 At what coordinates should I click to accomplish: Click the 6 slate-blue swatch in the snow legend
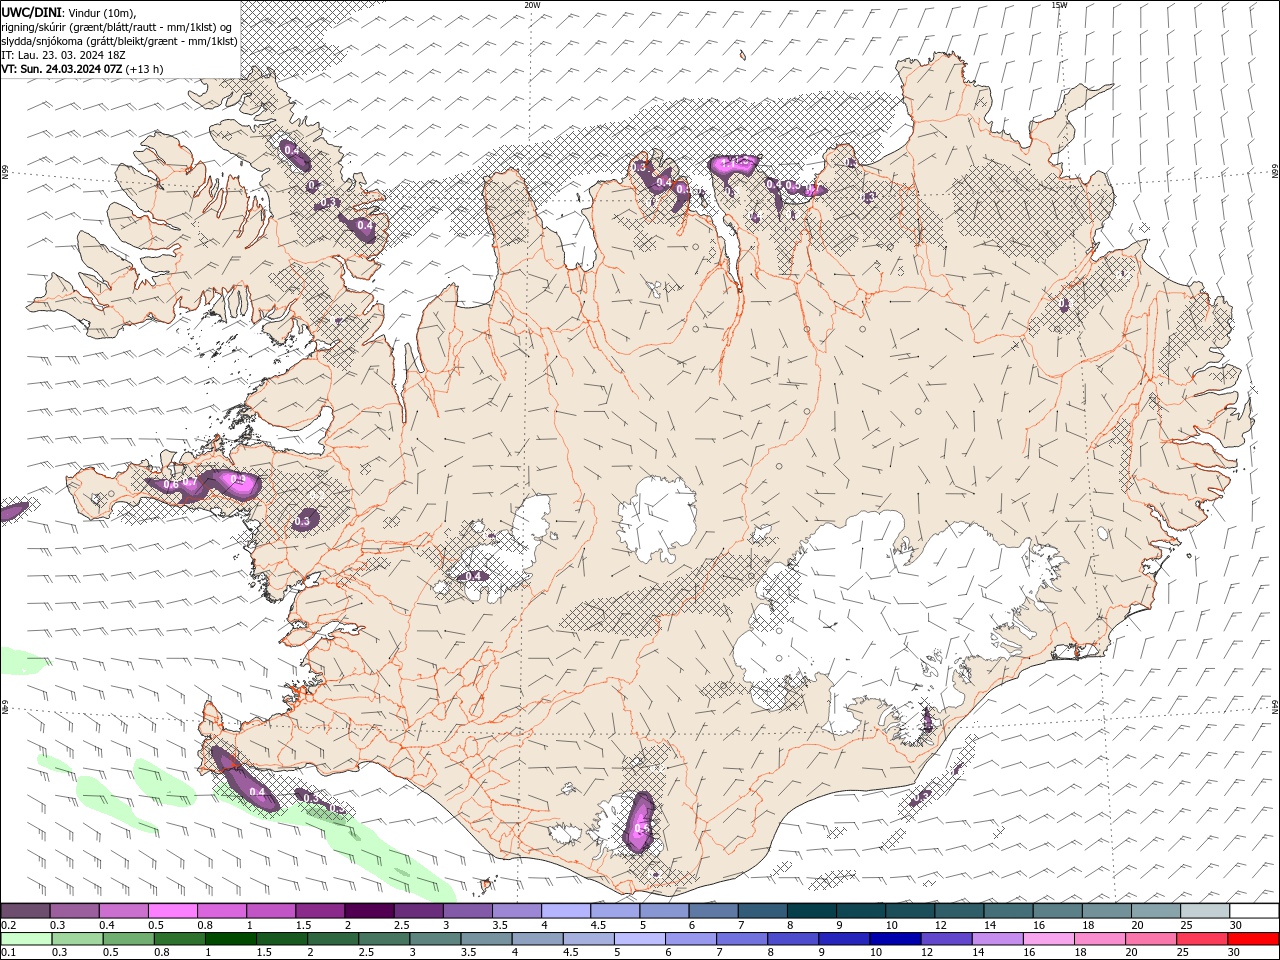[712, 911]
